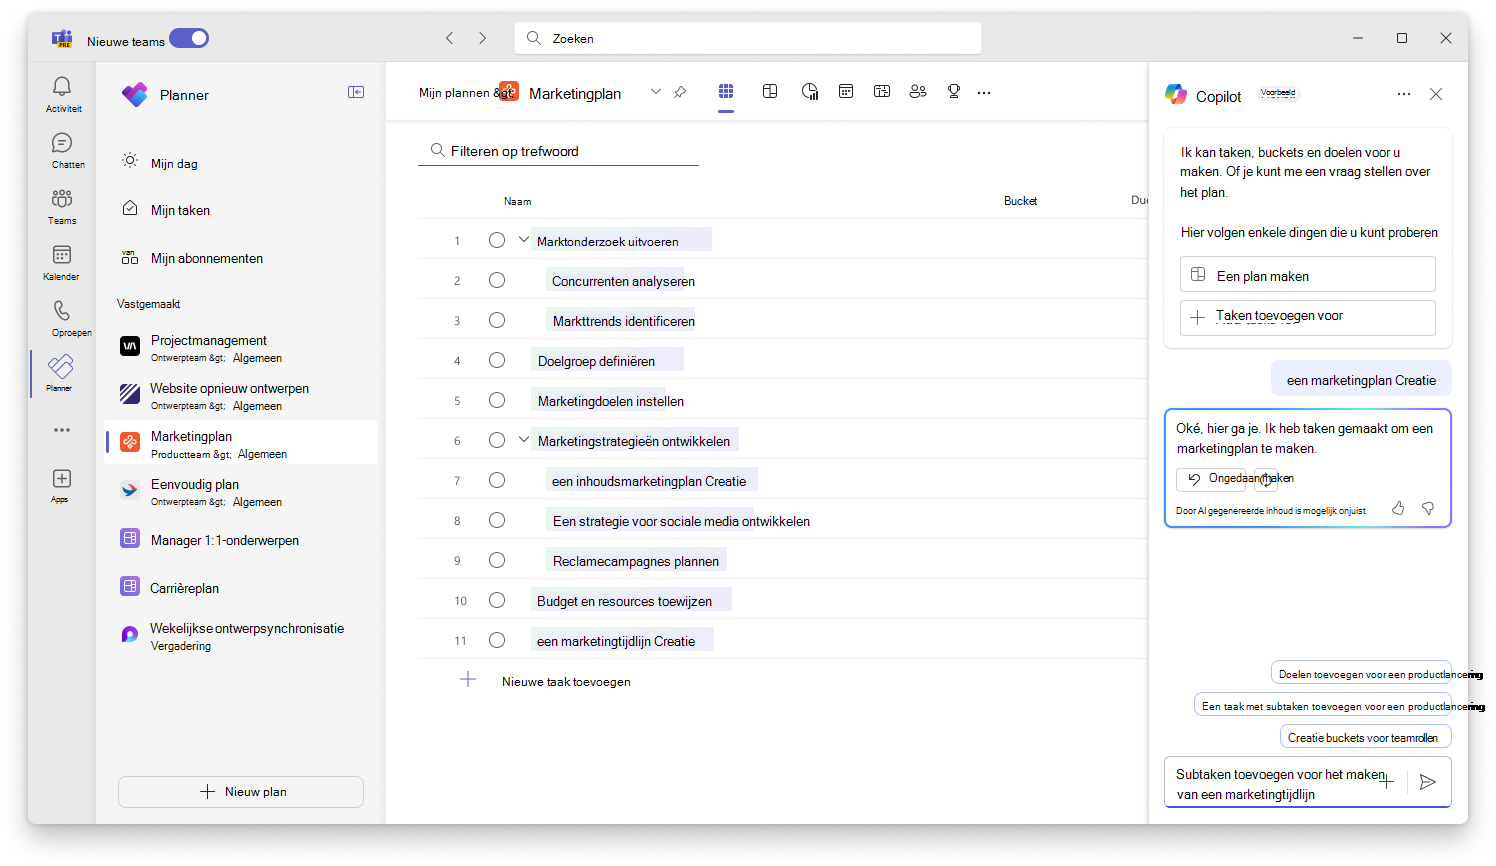Open the Schedule view icon
Image resolution: width=1496 pixels, height=866 pixels.
846,91
